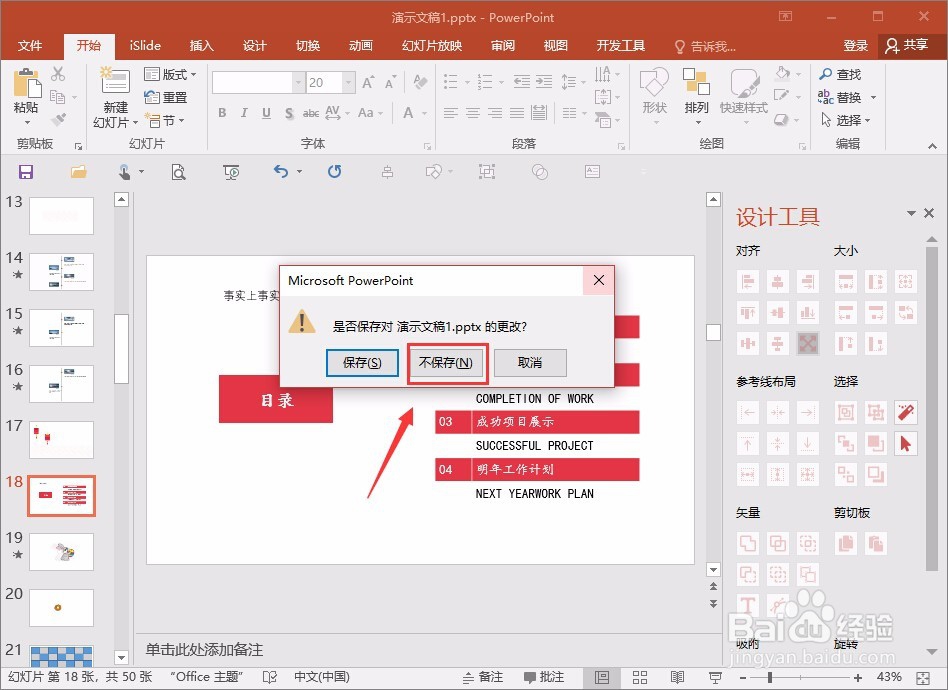Viewport: 948px width, 690px height.
Task: Close the 设计工具 panel
Action: pos(929,213)
